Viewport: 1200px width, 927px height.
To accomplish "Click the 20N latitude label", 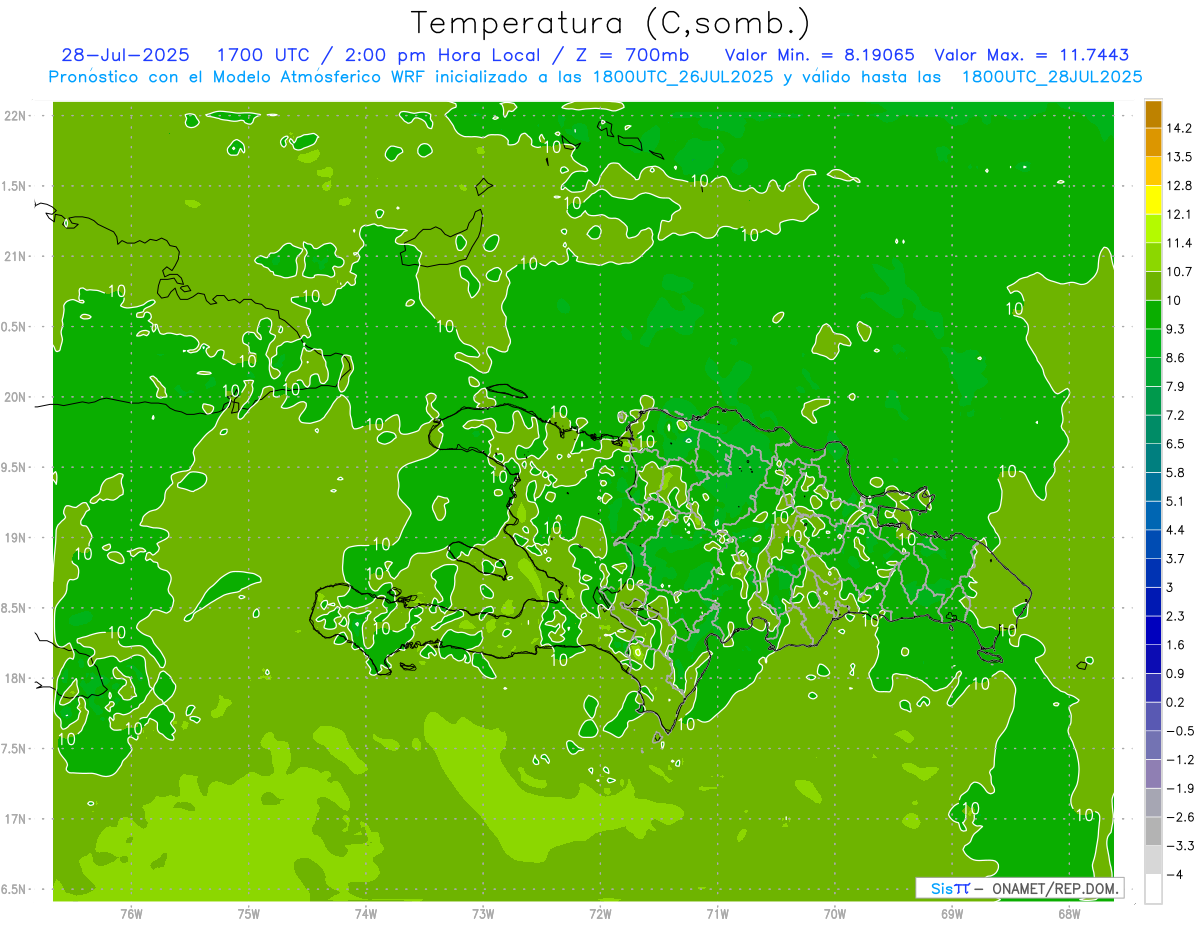I will pos(16,397).
